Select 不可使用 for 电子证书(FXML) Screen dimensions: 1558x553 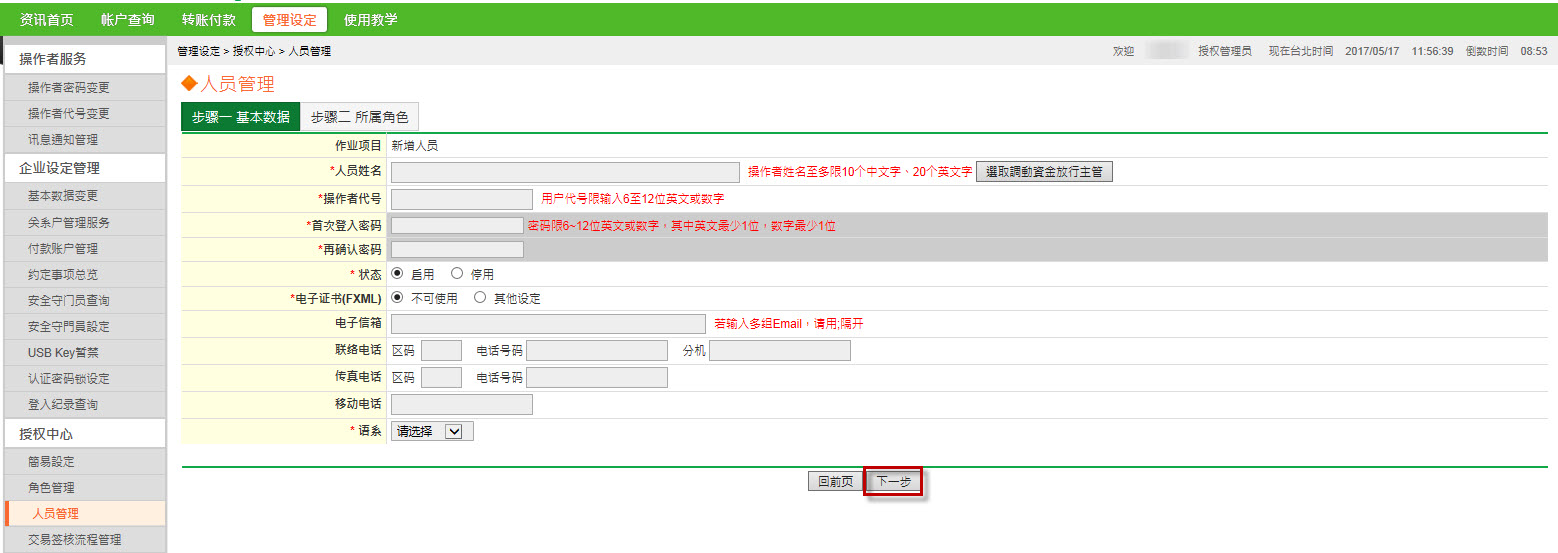click(x=397, y=298)
